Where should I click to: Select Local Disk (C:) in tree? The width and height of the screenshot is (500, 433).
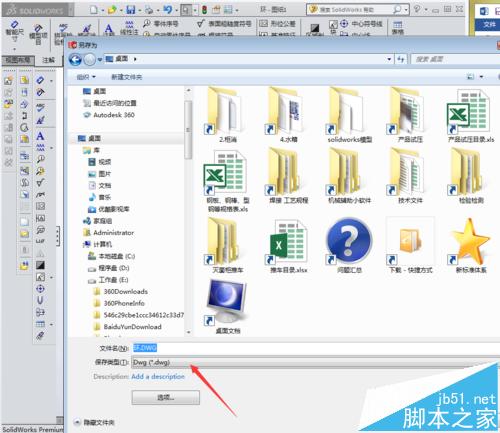pyautogui.click(x=111, y=256)
